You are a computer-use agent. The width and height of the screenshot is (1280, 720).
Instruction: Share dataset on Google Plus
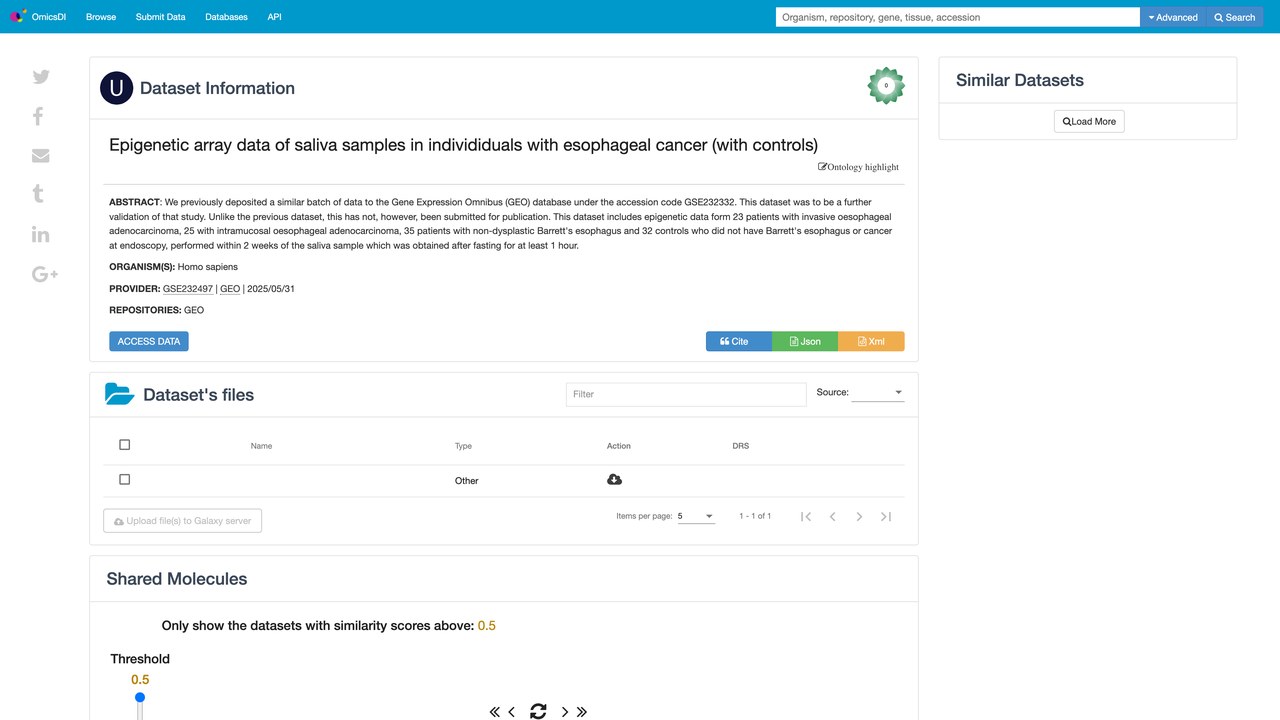(x=45, y=274)
